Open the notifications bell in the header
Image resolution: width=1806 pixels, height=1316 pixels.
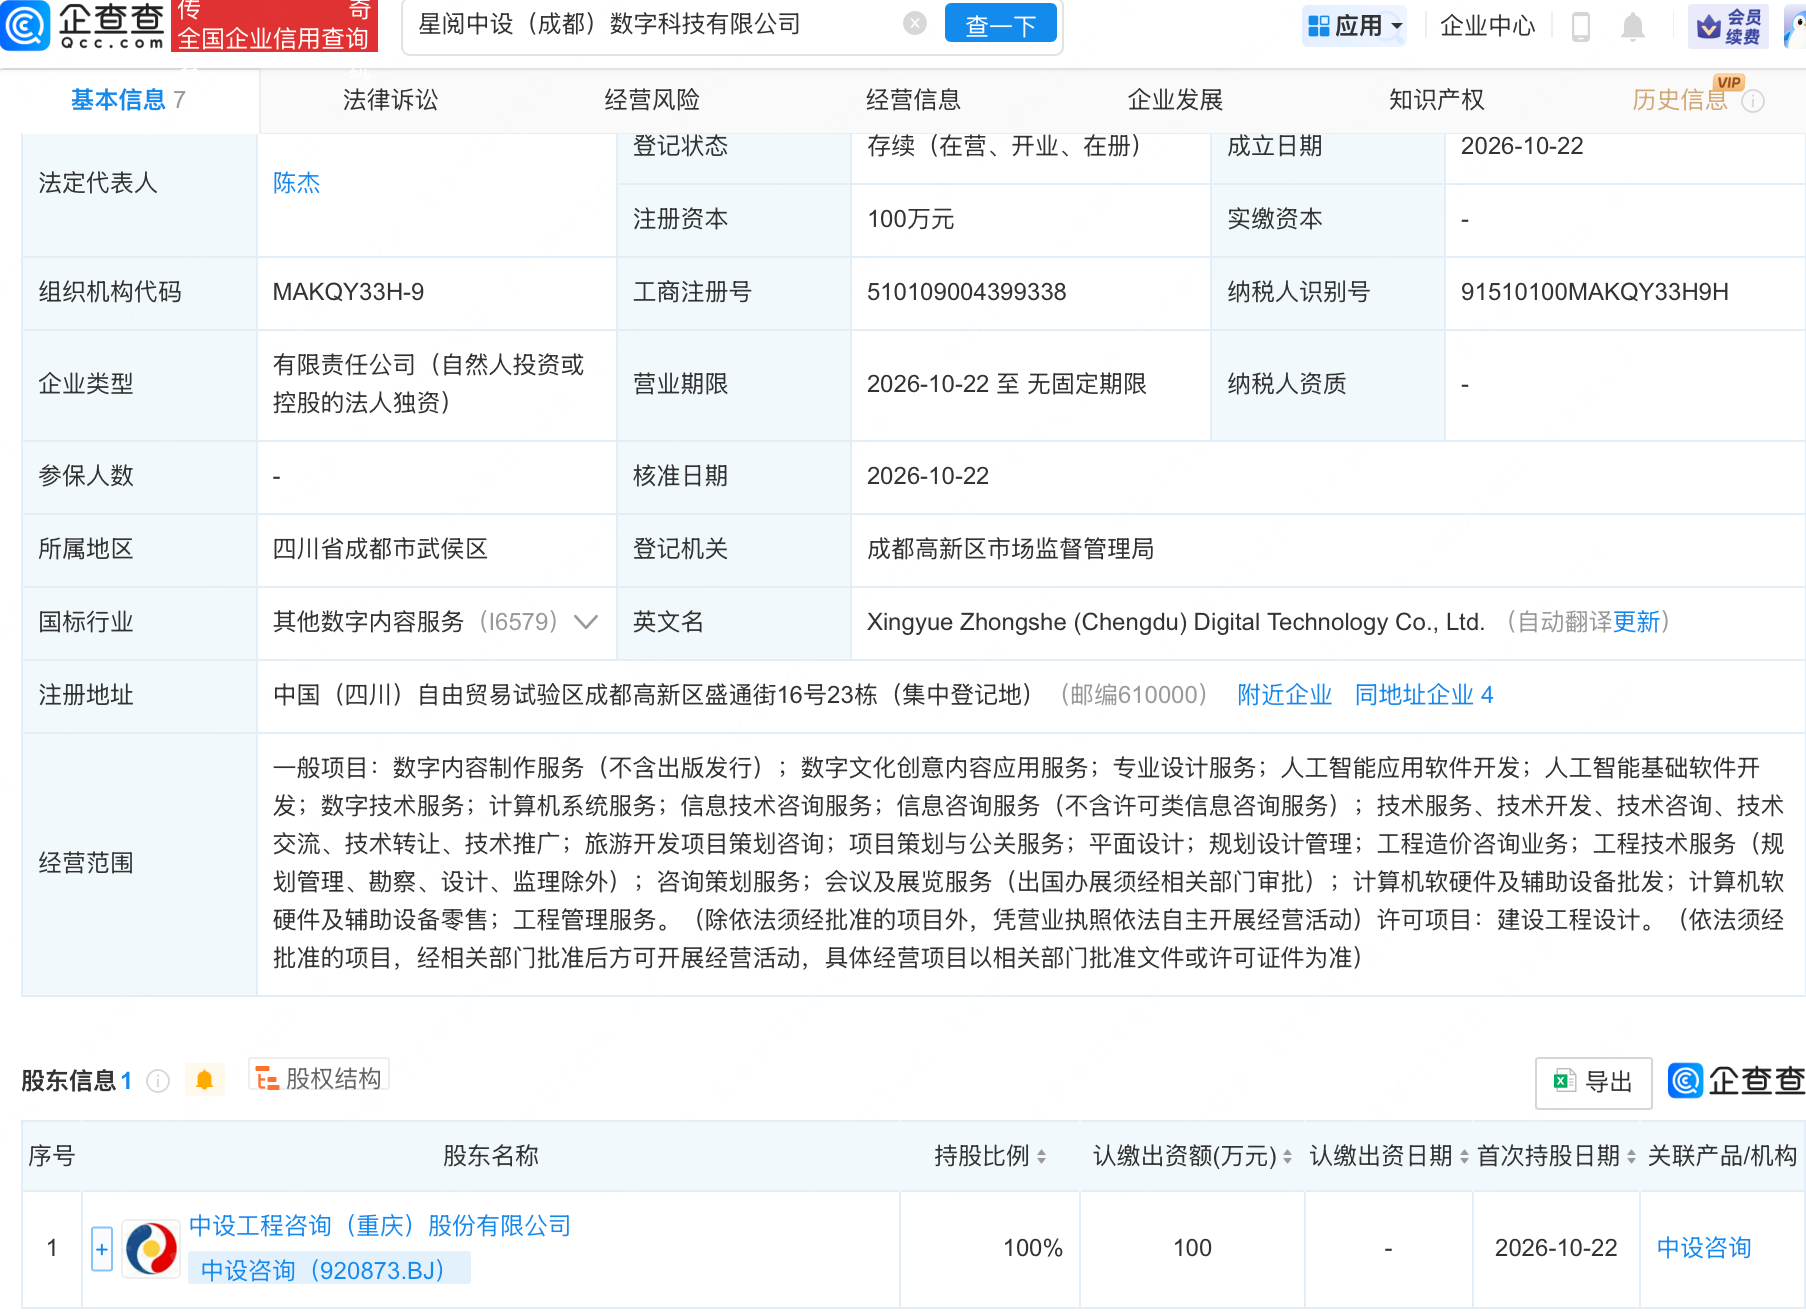click(1633, 26)
